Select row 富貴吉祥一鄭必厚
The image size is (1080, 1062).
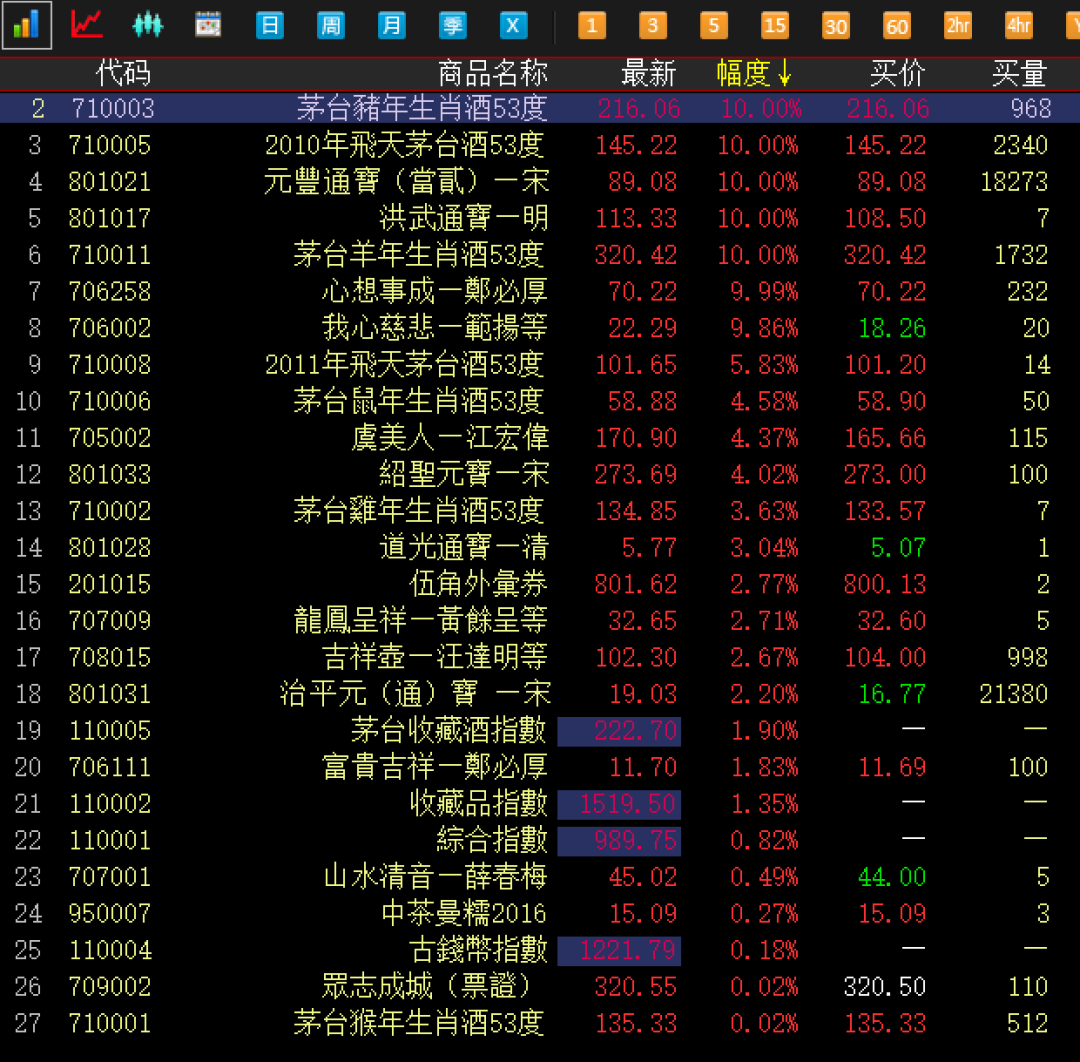[540, 767]
